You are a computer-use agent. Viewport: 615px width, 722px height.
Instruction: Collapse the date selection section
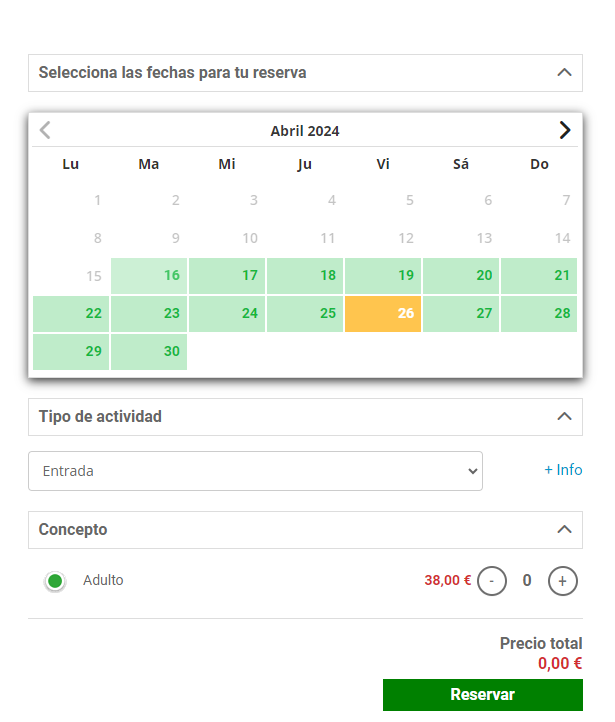[564, 73]
